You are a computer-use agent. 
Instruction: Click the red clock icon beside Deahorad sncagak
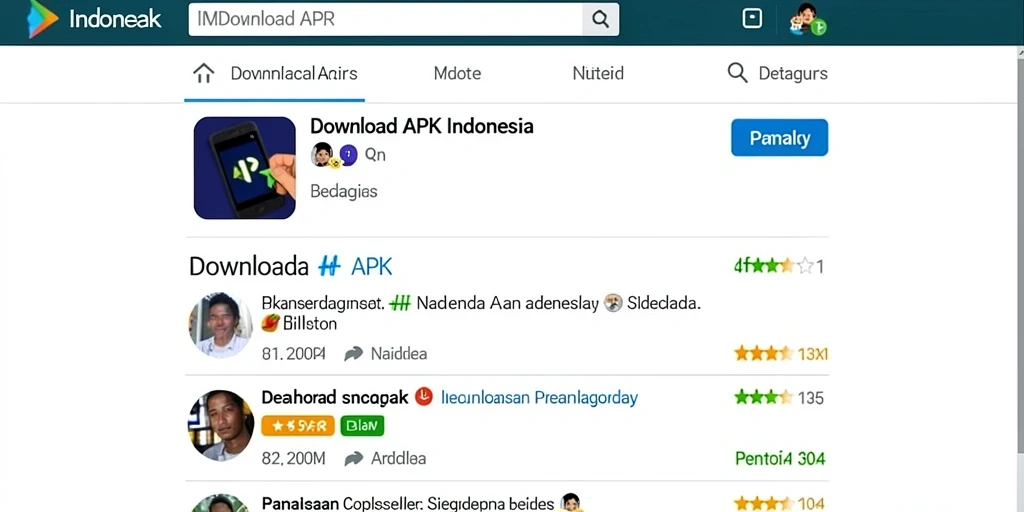coord(424,396)
